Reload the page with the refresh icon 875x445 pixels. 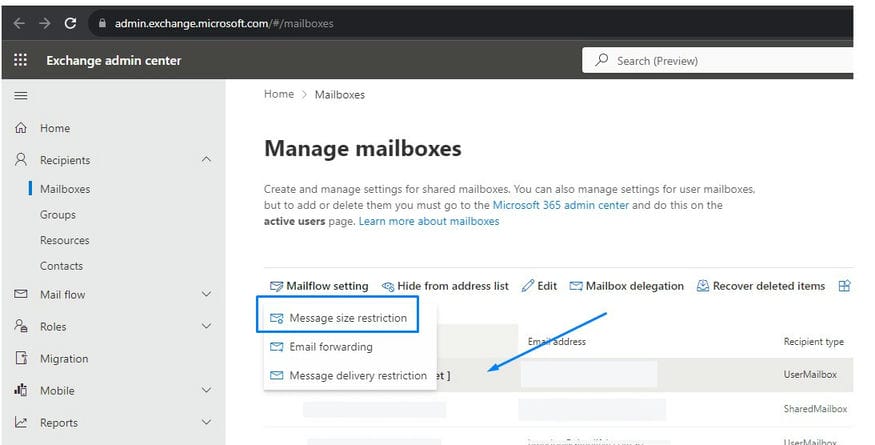tap(70, 23)
